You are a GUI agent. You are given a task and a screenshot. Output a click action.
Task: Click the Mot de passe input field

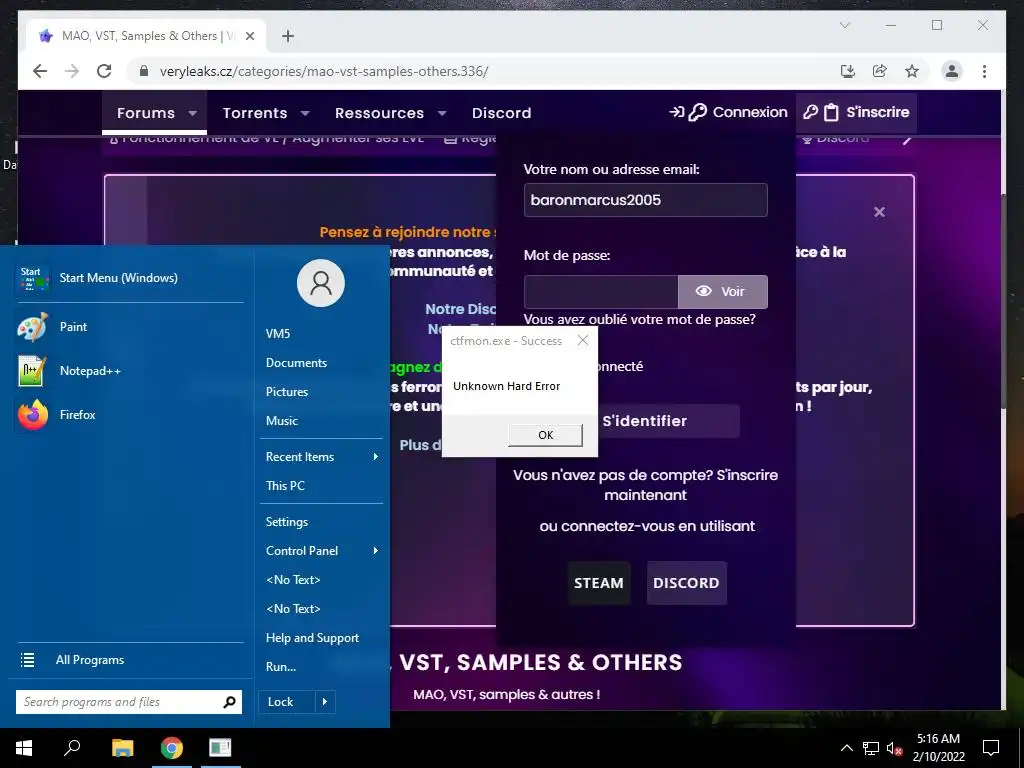tap(601, 291)
